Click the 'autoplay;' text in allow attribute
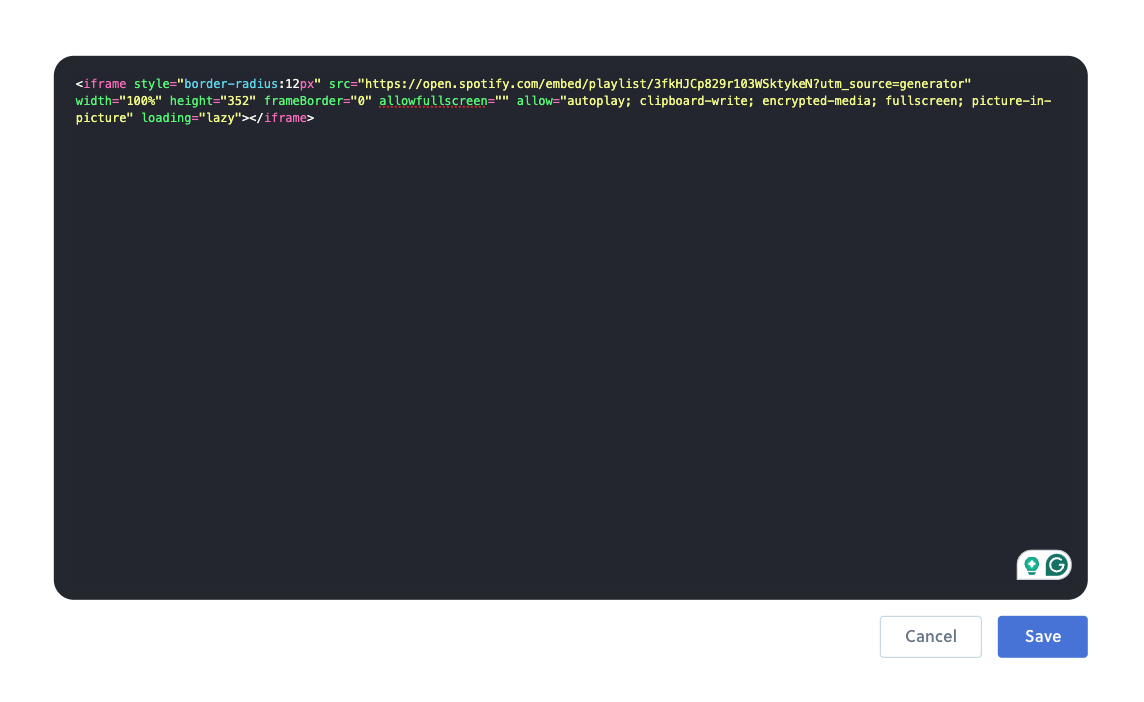This screenshot has width=1144, height=702. pos(599,101)
